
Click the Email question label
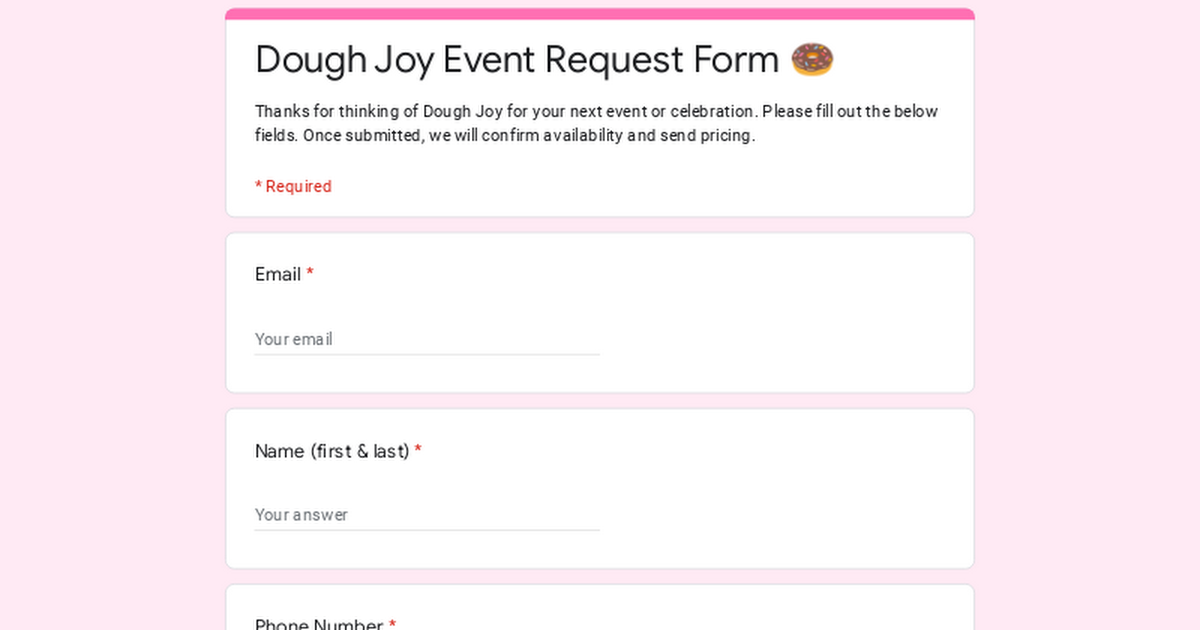coord(277,274)
